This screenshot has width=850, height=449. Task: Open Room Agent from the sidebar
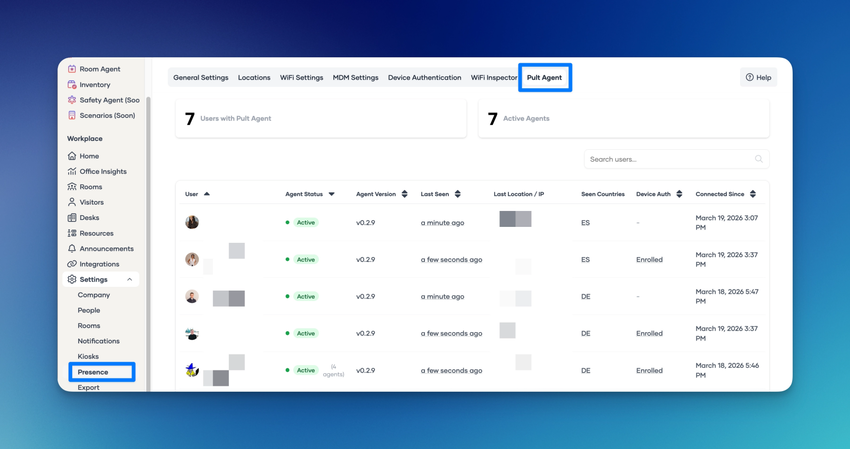pos(99,69)
